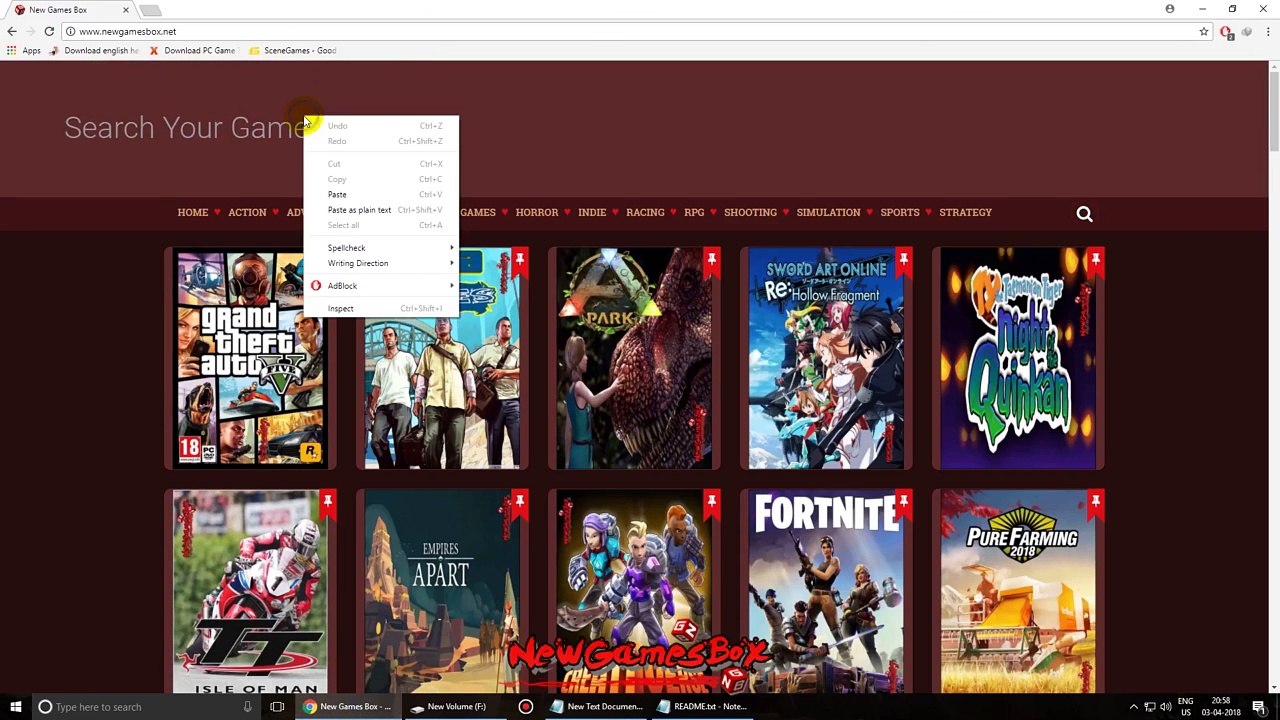Click the browser back arrow
Screen dimensions: 1280x720
pyautogui.click(x=12, y=31)
